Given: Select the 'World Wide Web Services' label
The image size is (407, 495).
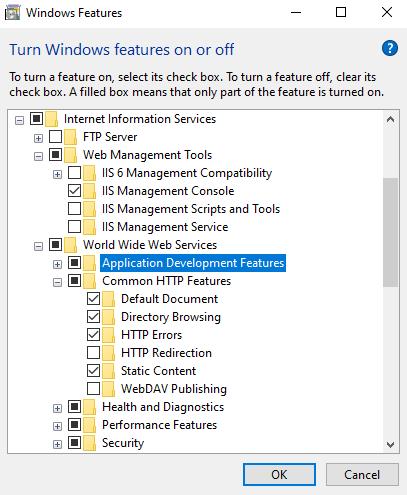Looking at the screenshot, I should (150, 245).
